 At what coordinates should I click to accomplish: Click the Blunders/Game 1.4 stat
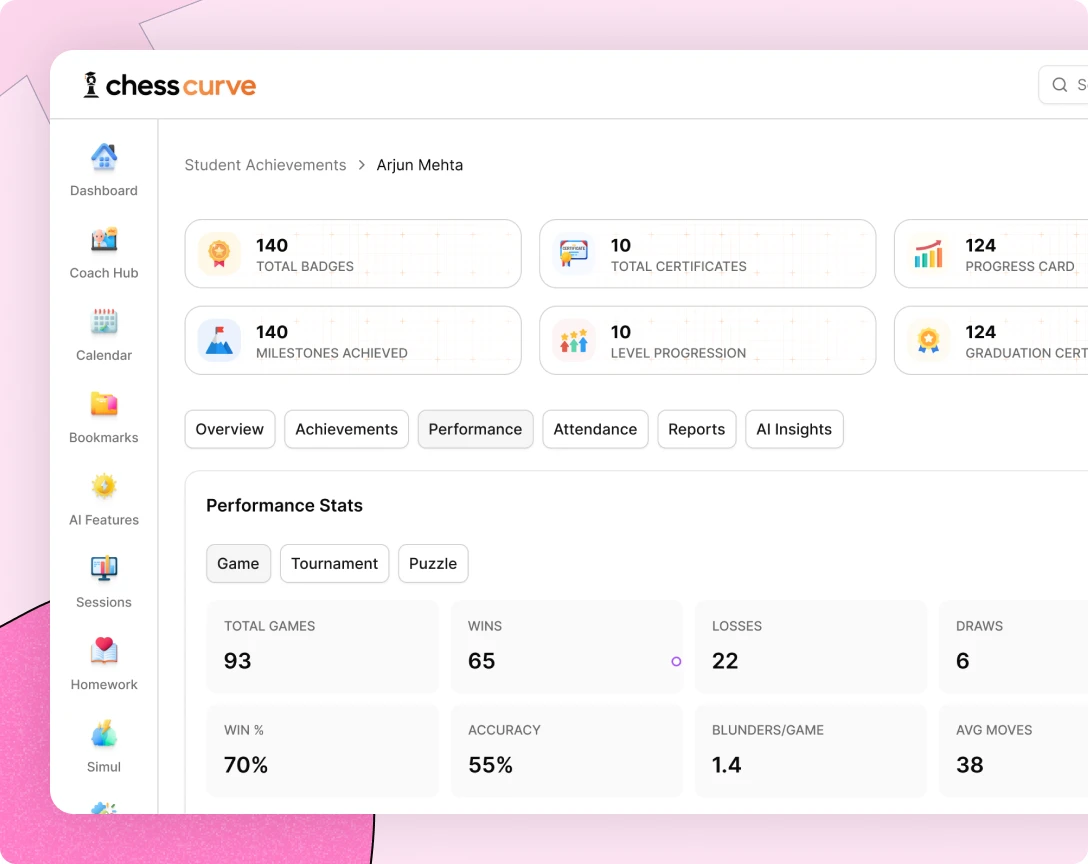tap(810, 751)
